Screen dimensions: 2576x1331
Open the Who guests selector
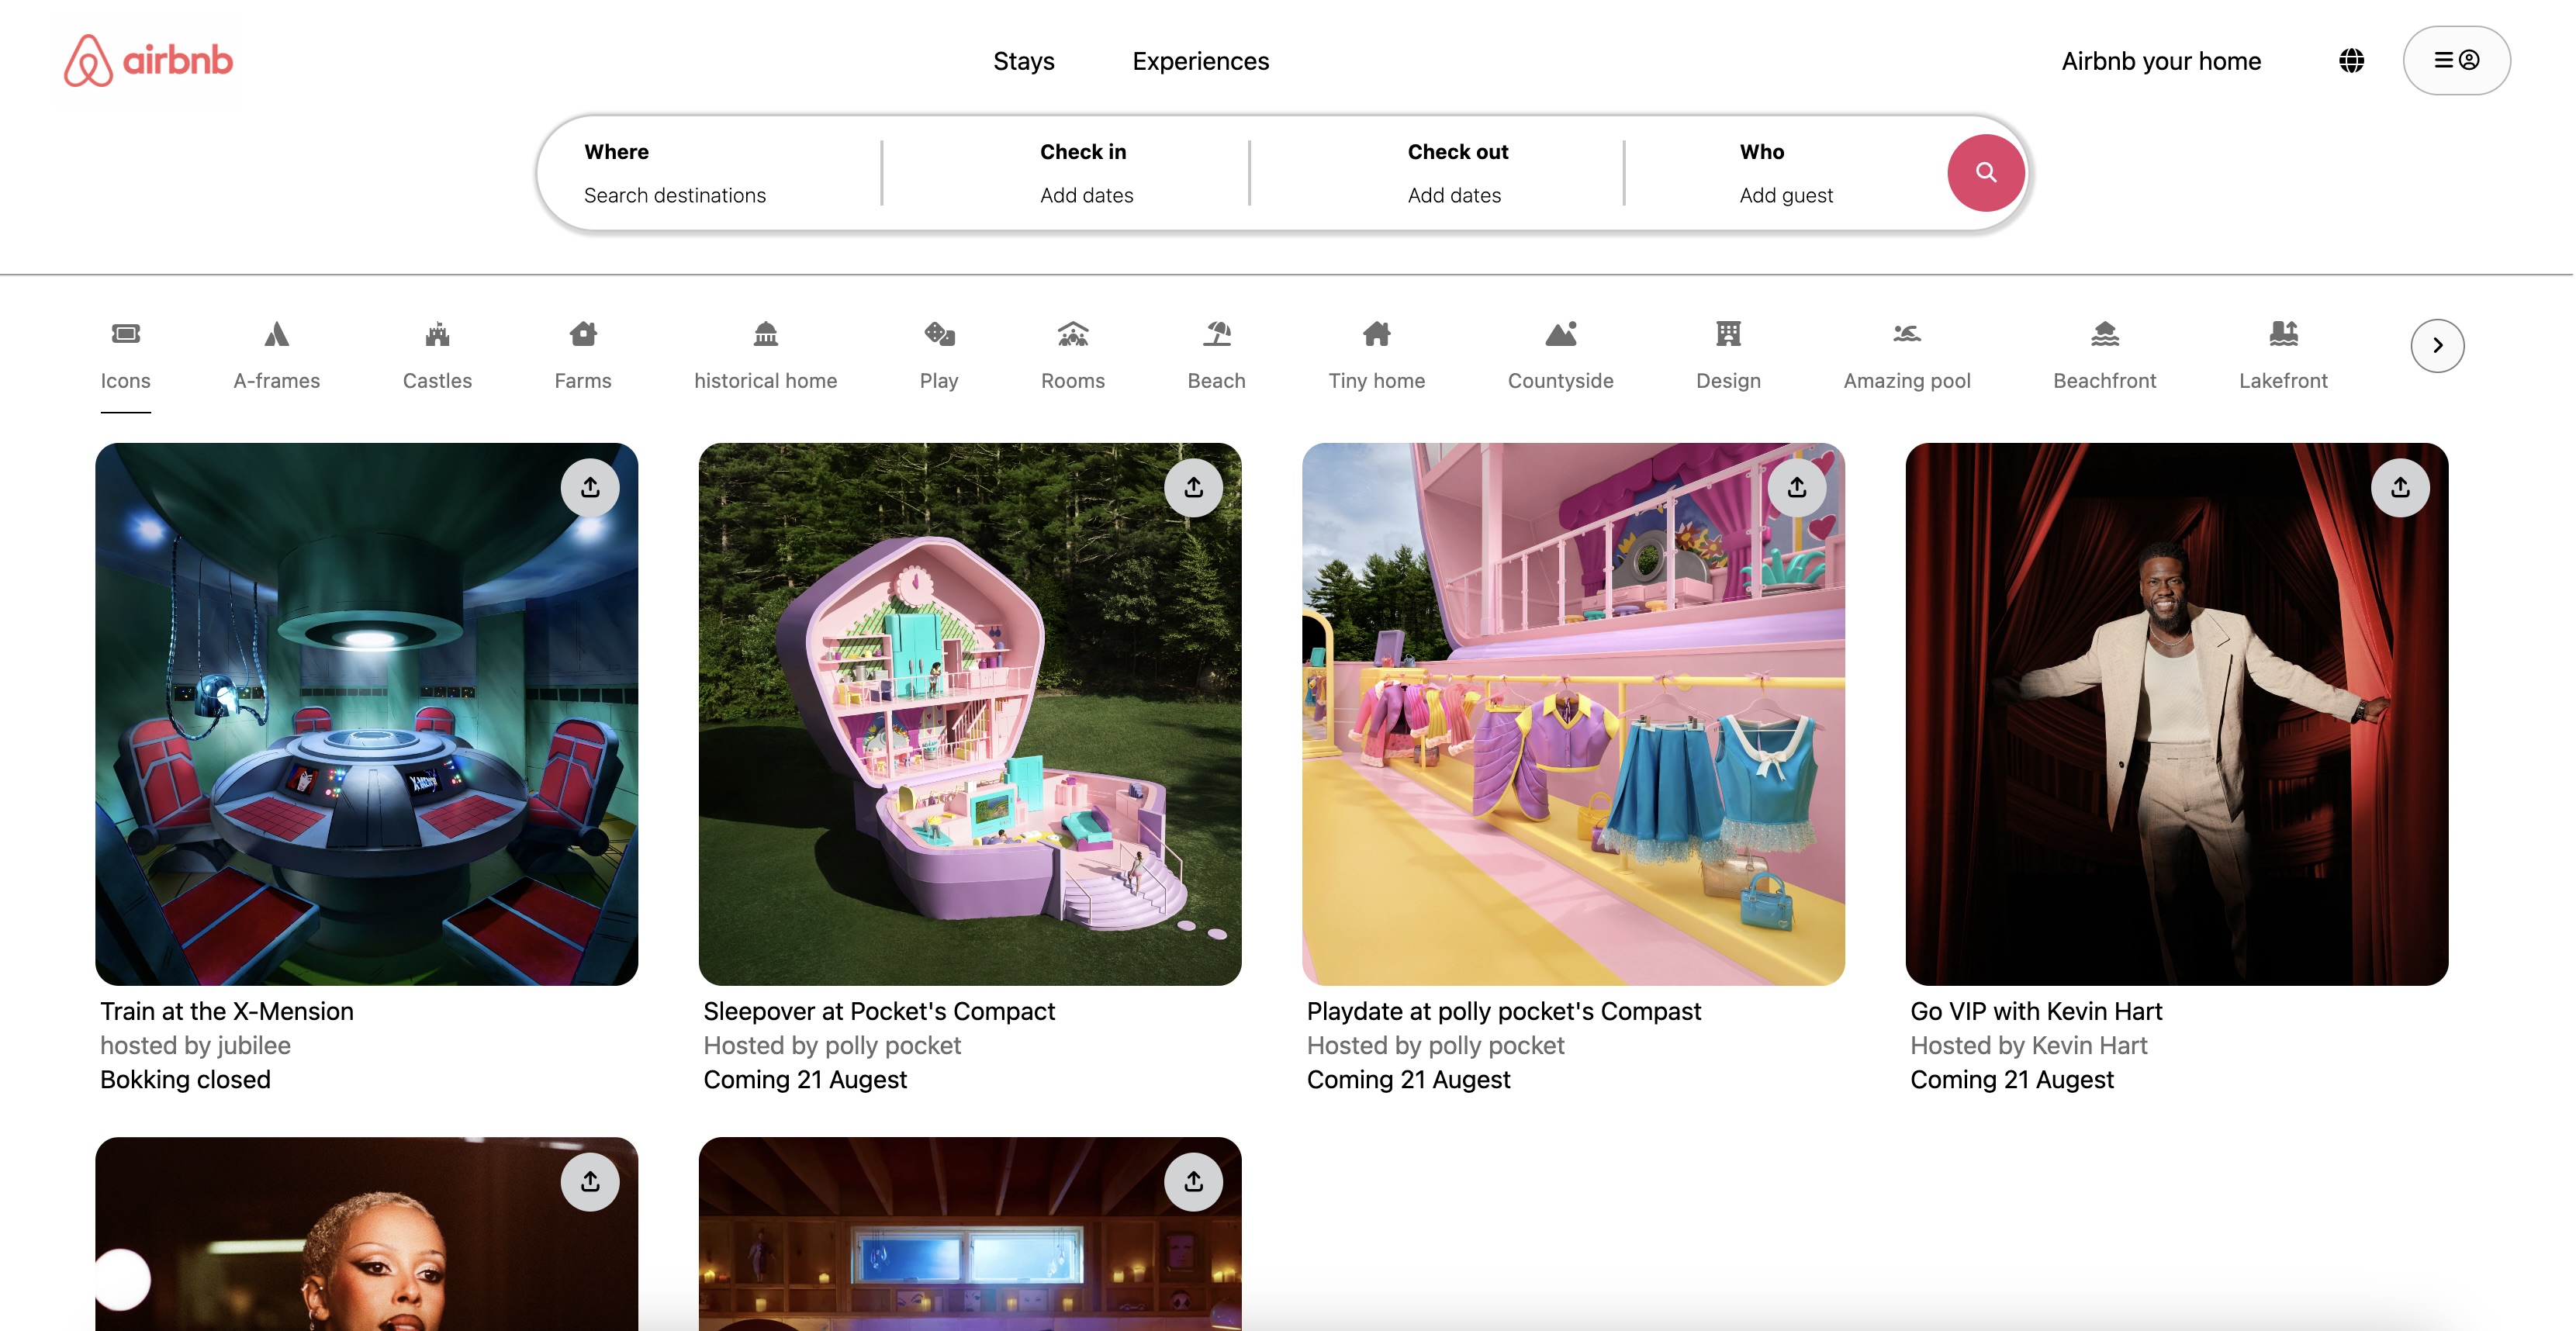point(1786,173)
